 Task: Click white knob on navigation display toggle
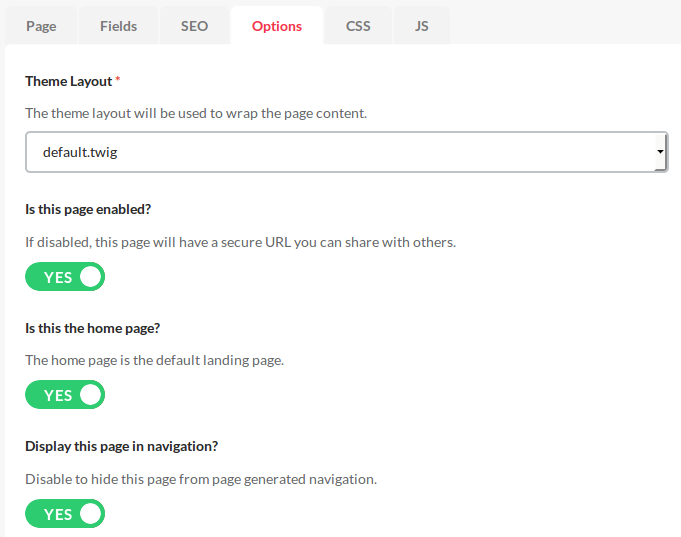pyautogui.click(x=90, y=514)
